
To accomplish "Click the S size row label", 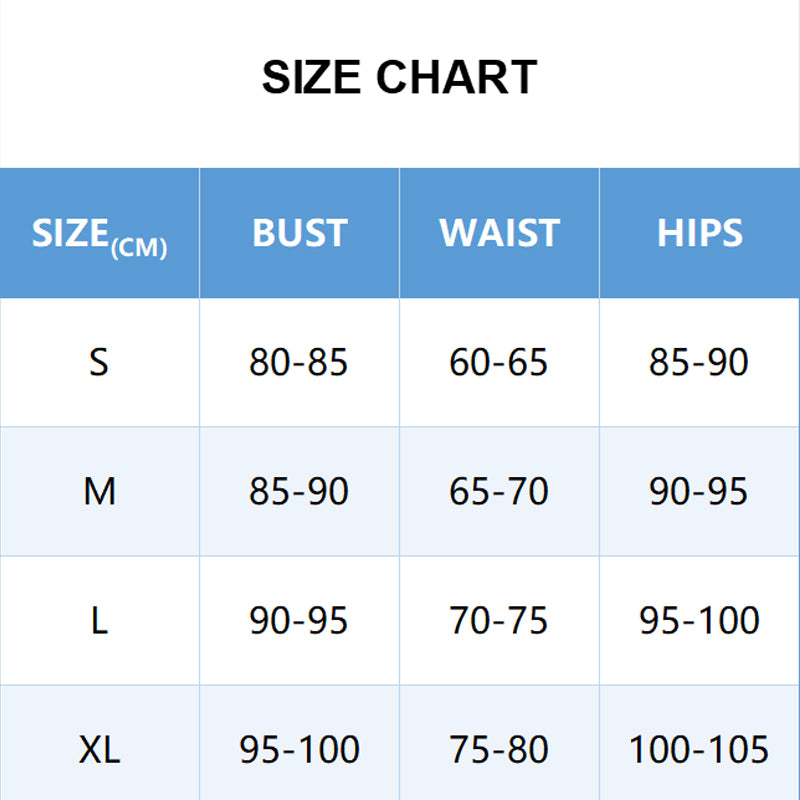I will pos(98,362).
